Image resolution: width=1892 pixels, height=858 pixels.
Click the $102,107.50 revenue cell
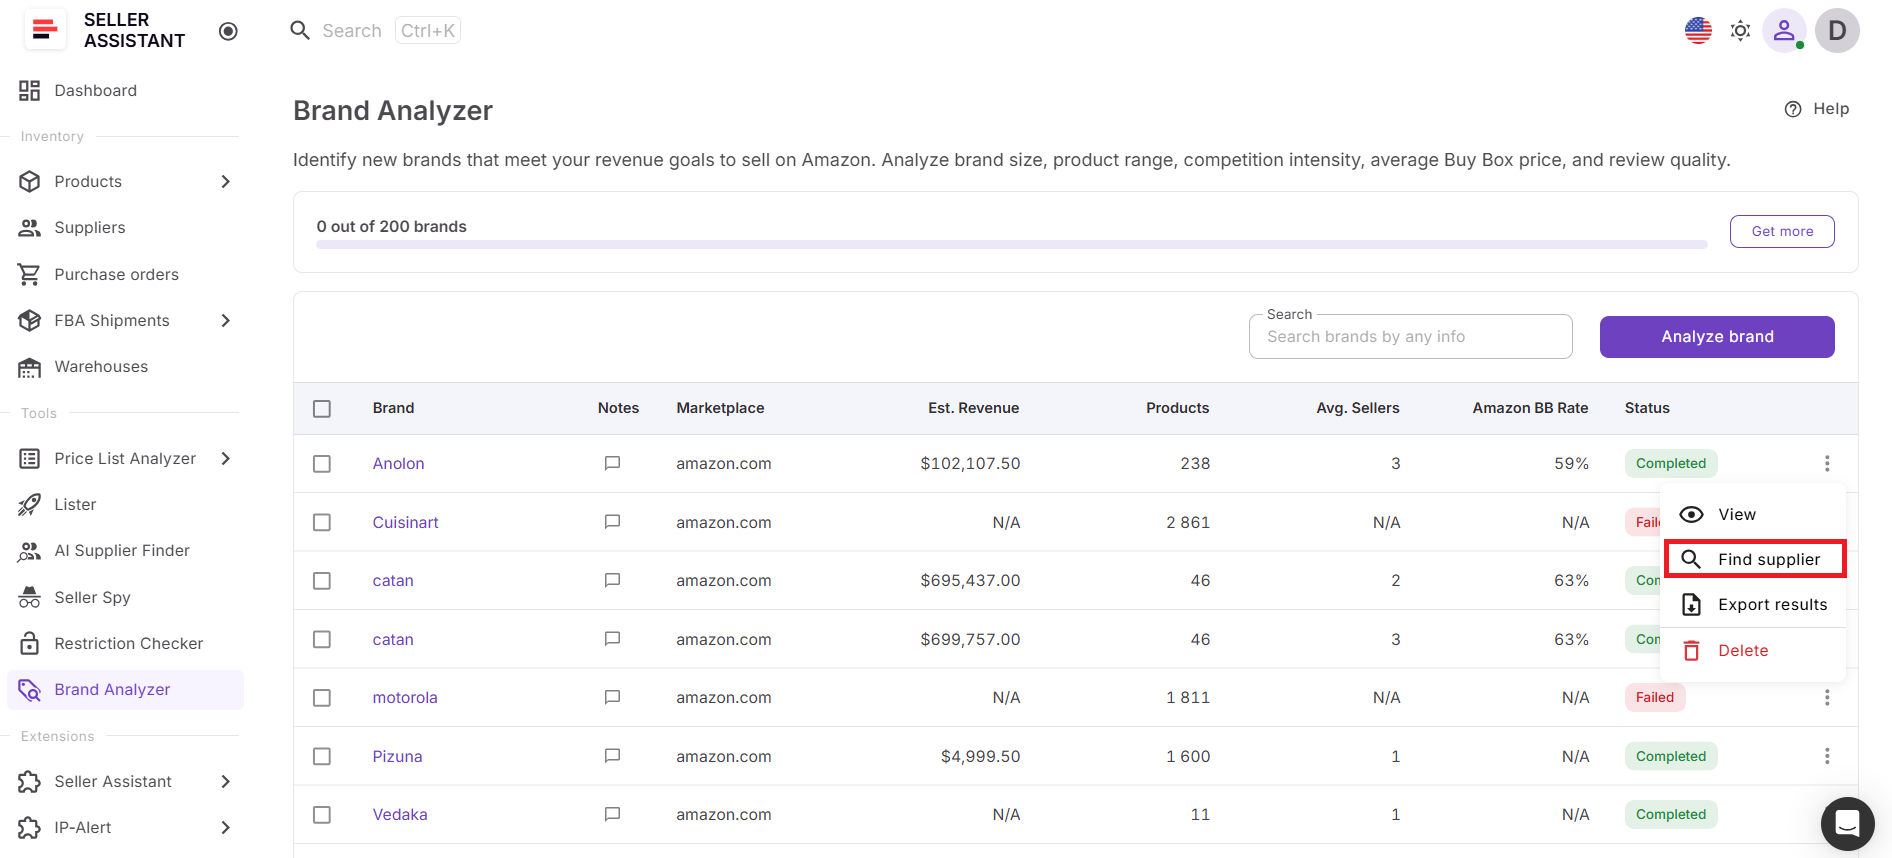click(970, 463)
